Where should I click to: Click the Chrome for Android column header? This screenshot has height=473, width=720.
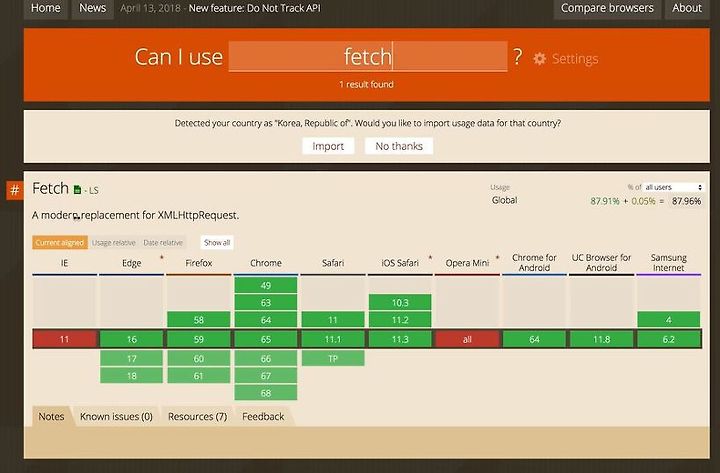534,263
